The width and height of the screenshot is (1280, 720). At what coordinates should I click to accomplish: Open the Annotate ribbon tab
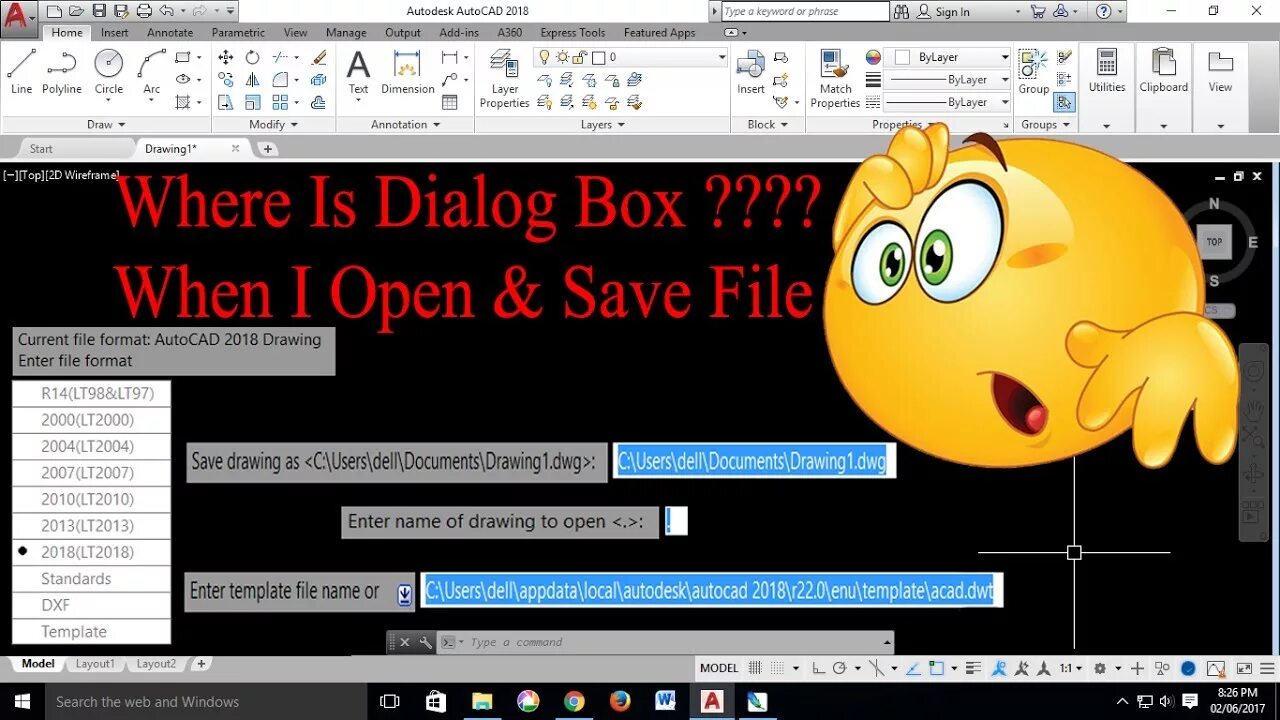point(170,32)
